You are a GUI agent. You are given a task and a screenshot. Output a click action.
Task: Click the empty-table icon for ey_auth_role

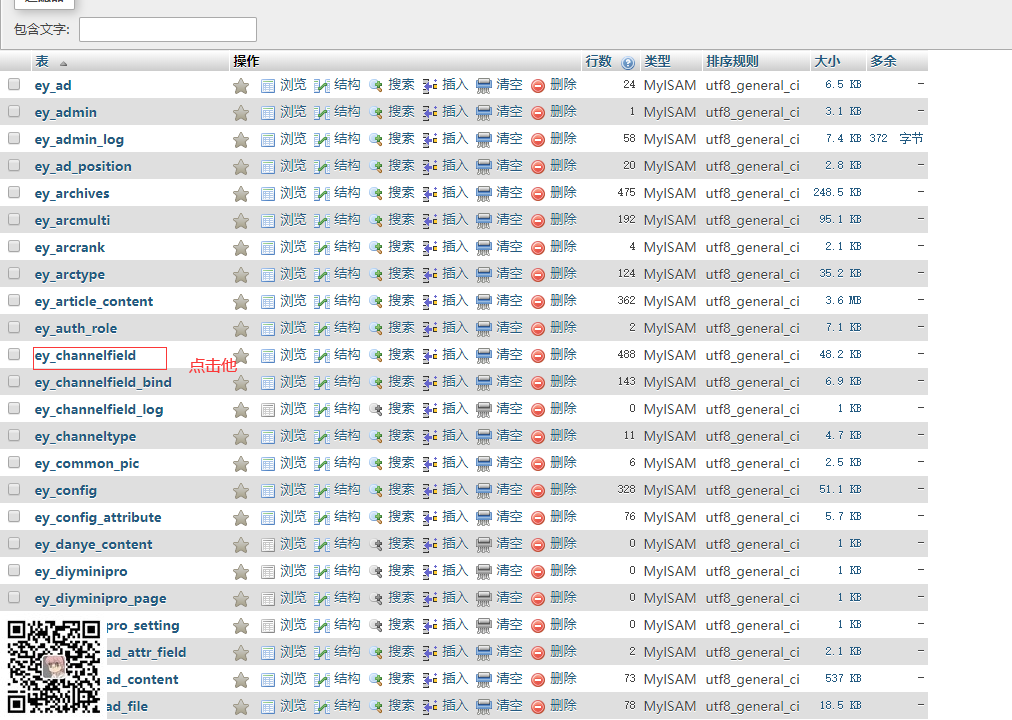(x=484, y=329)
